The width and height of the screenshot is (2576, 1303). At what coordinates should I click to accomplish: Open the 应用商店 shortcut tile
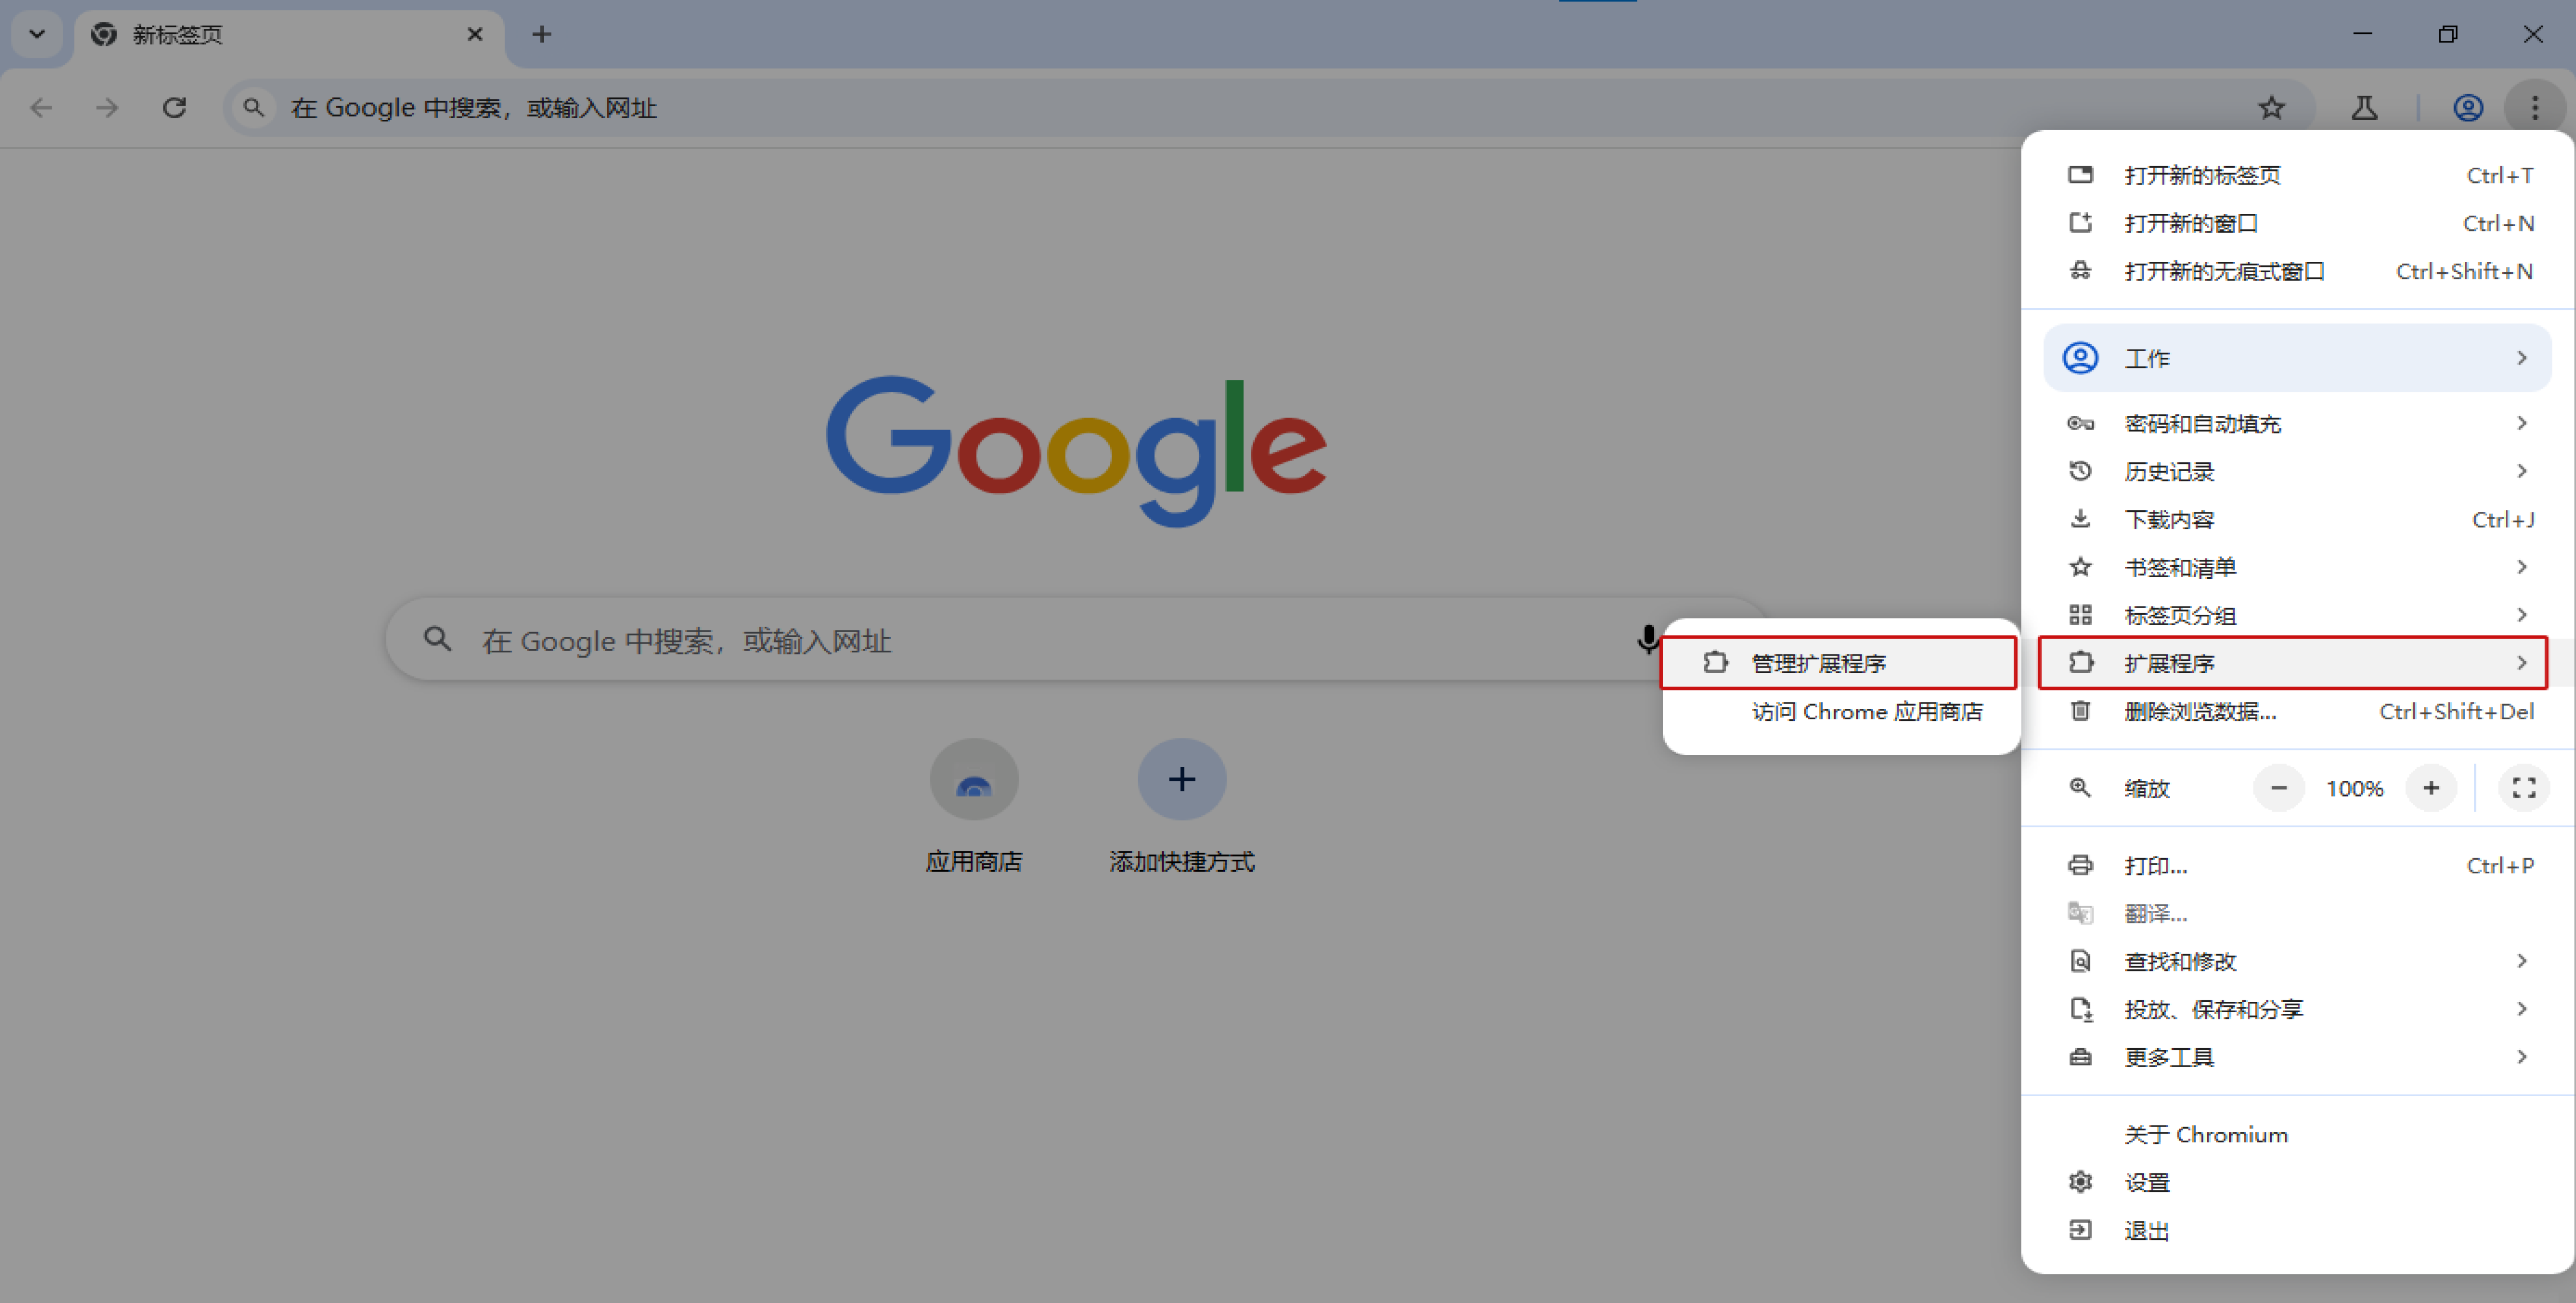(x=974, y=806)
